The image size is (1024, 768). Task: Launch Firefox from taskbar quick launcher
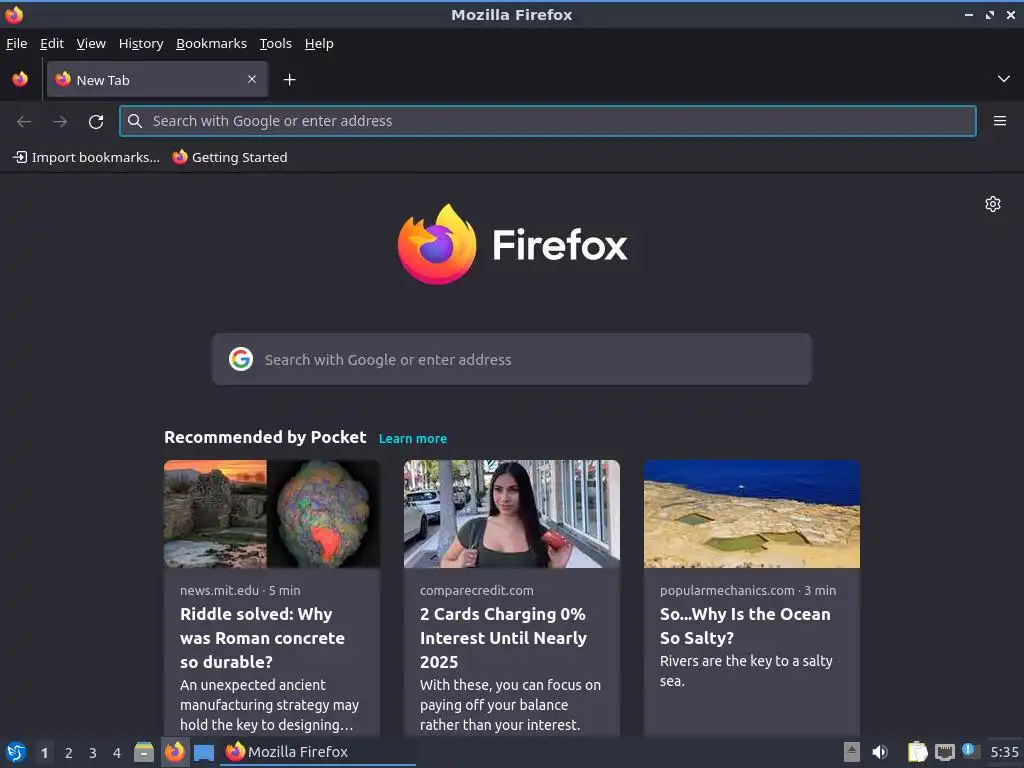pyautogui.click(x=174, y=752)
